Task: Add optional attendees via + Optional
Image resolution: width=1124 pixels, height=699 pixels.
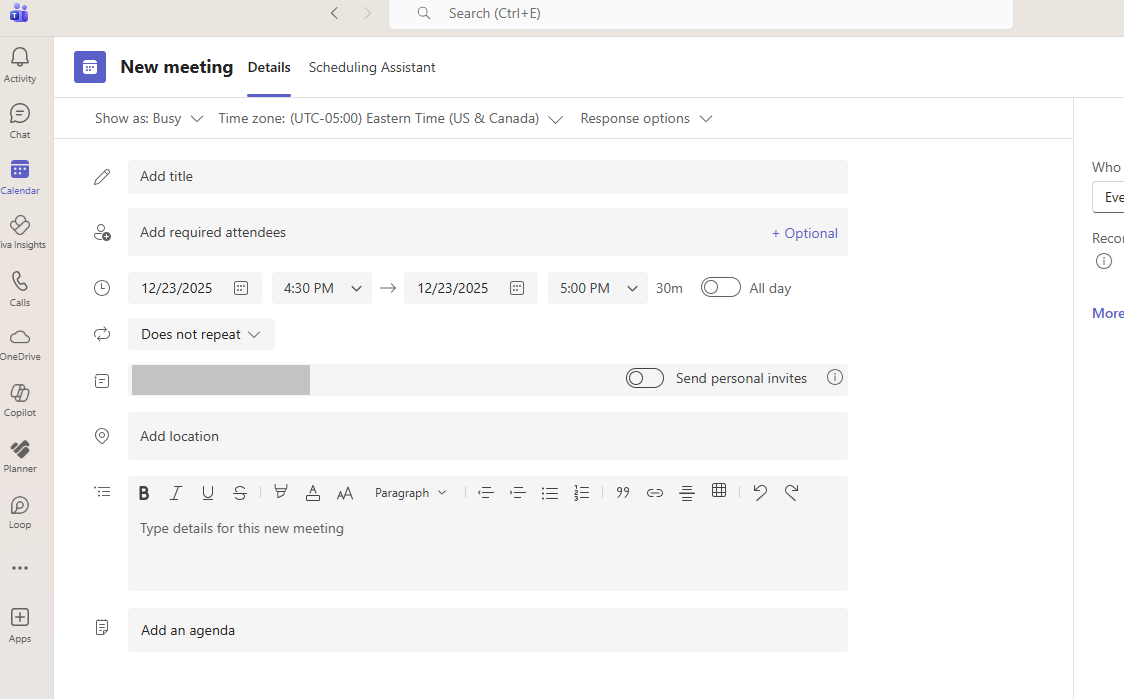Action: point(804,233)
